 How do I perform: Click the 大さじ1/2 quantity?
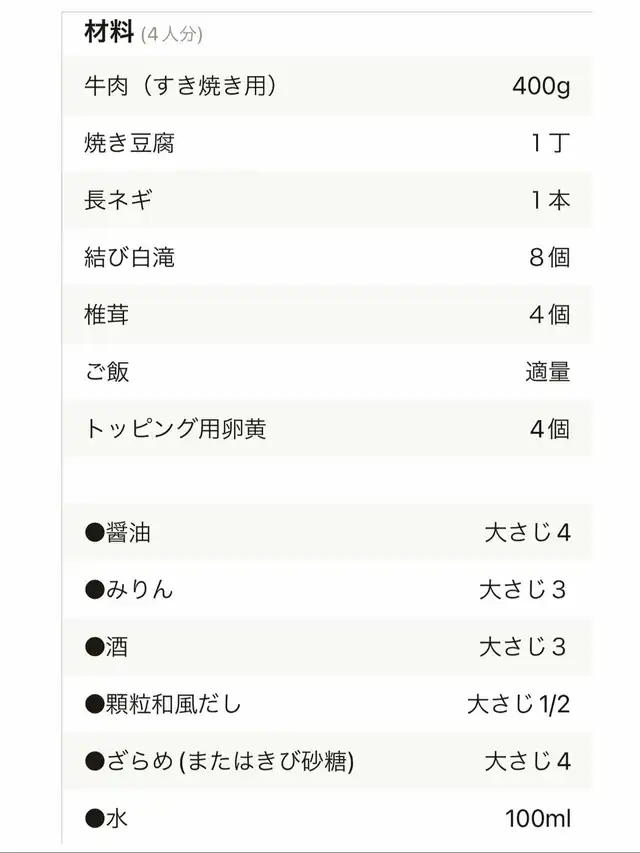click(518, 704)
